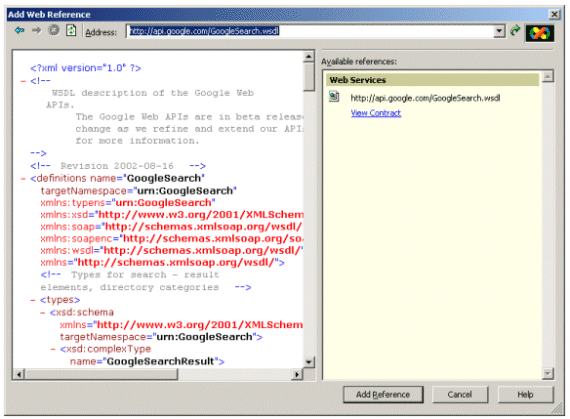This screenshot has width=570, height=419.
Task: Click the web service document icon
Action: pos(334,97)
